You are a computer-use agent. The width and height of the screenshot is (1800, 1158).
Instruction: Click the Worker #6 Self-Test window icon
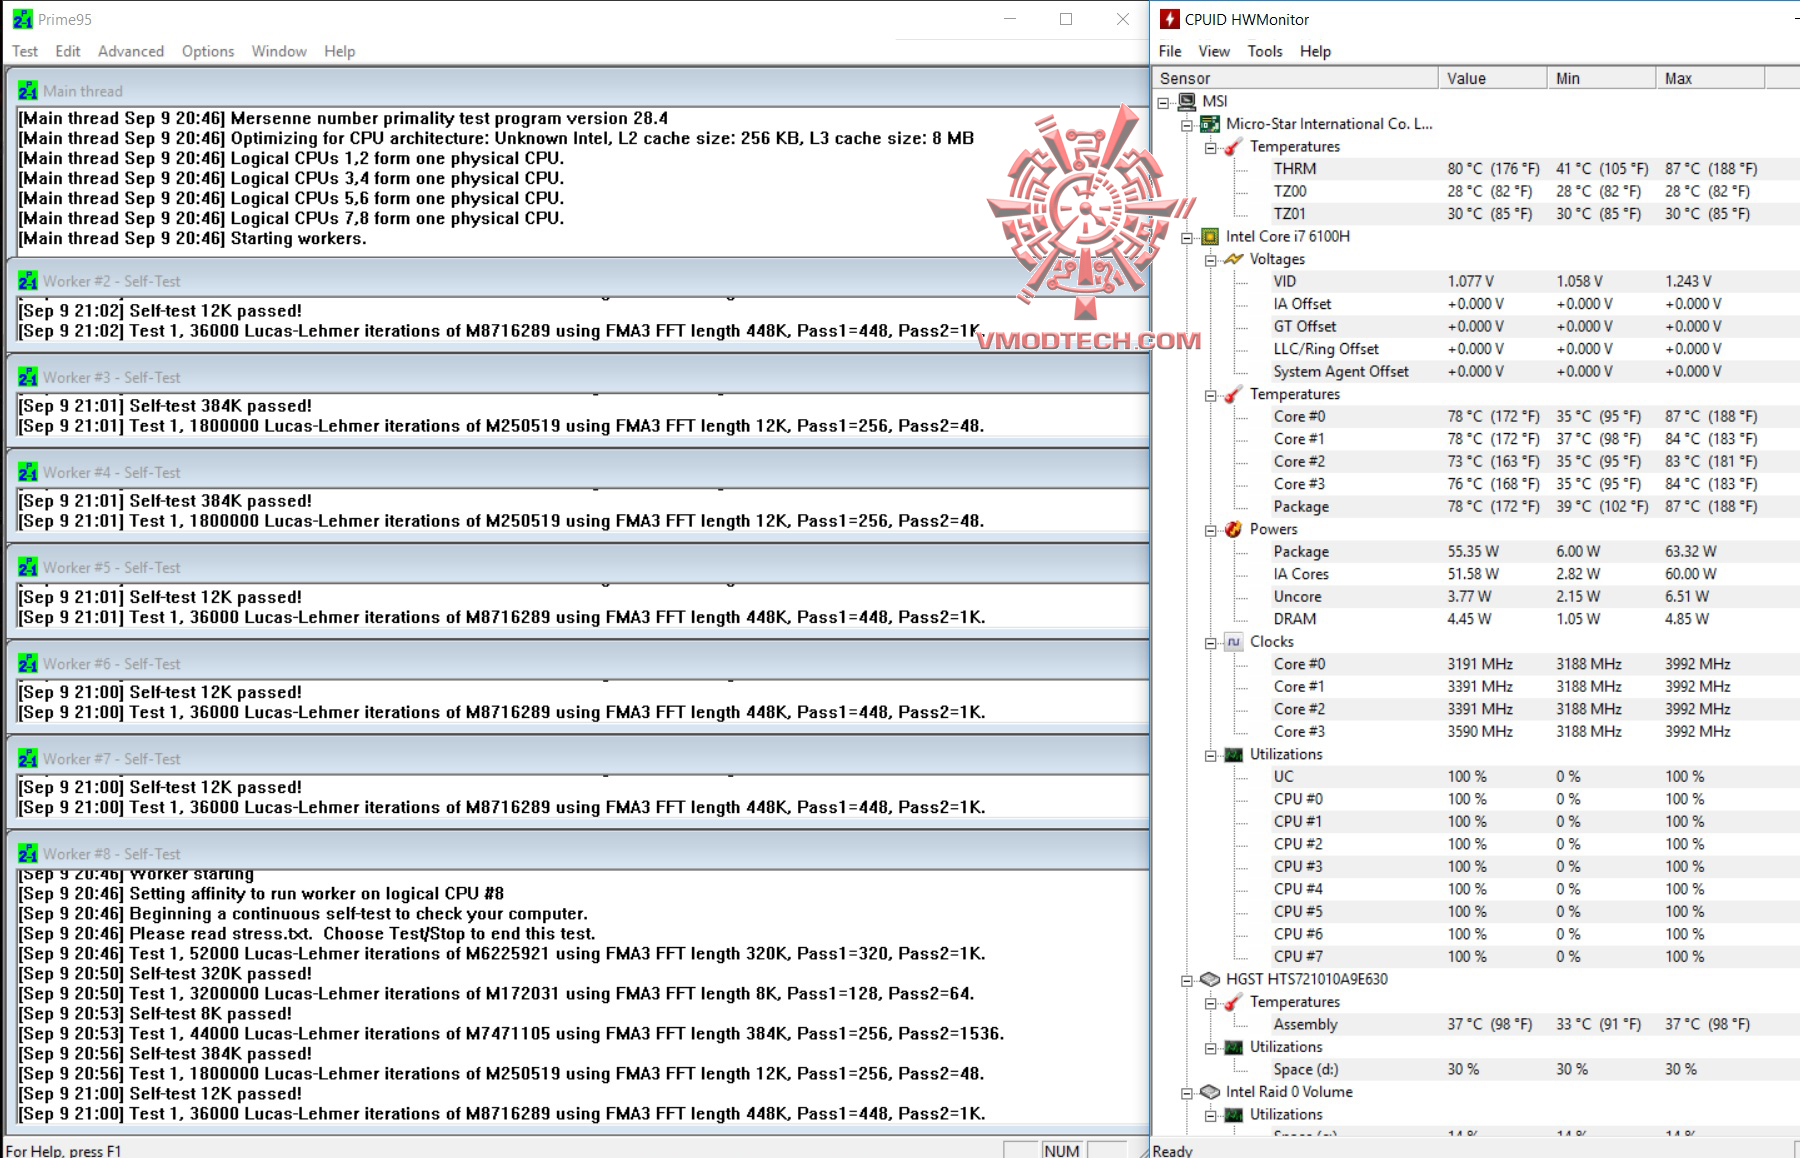tap(28, 663)
